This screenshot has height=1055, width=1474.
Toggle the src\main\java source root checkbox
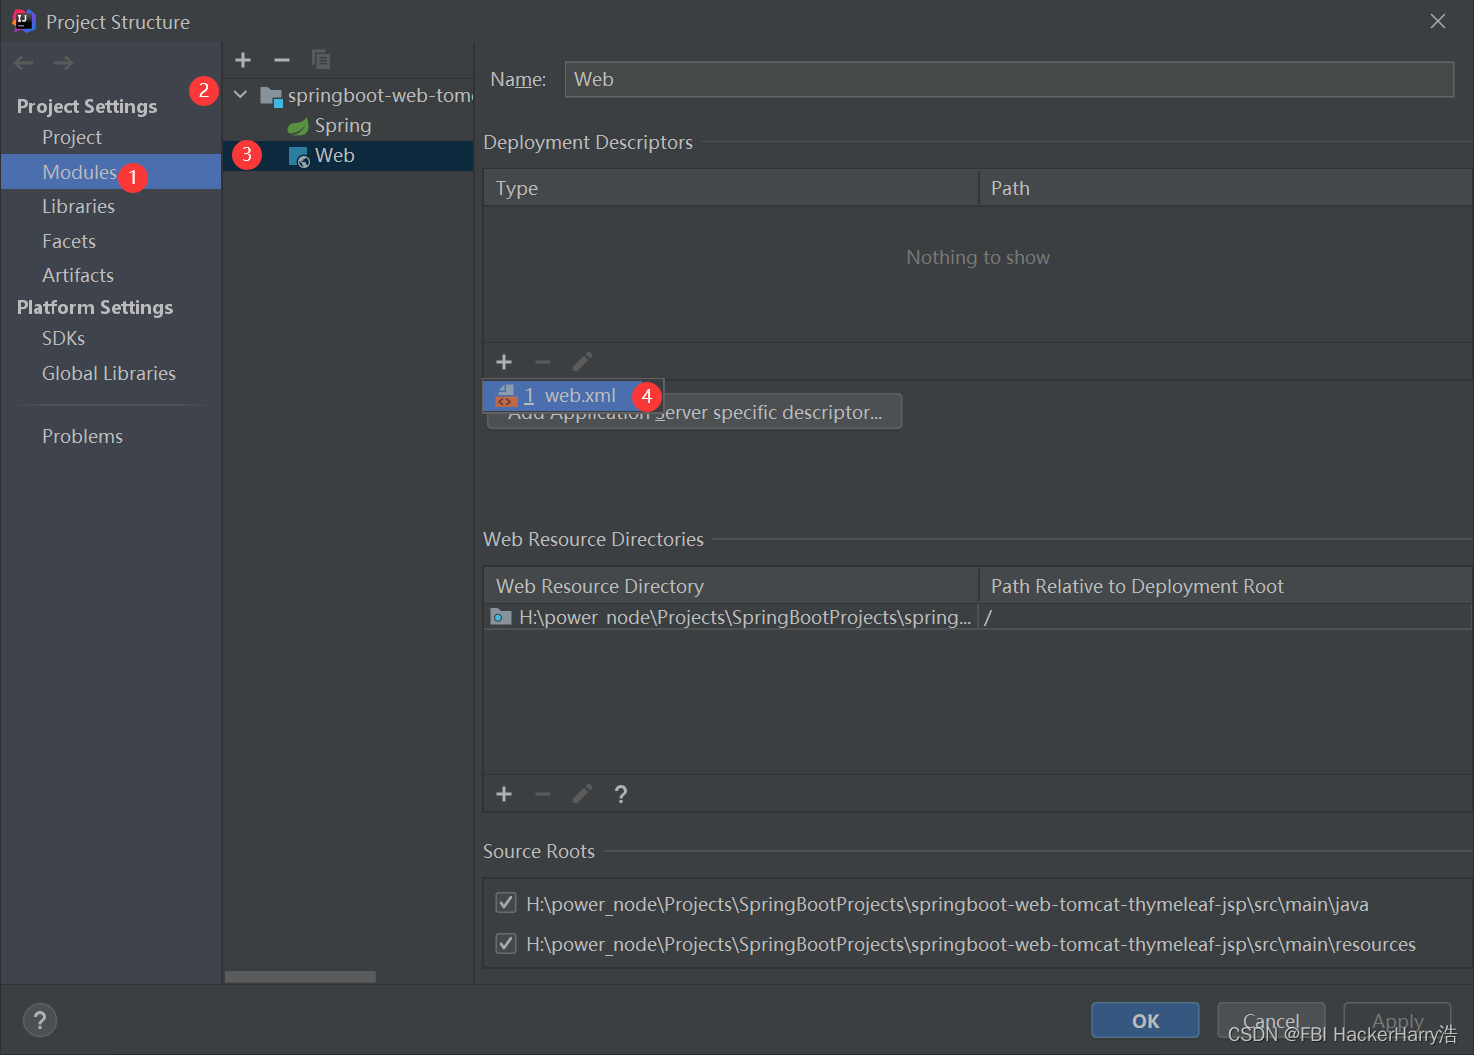tap(506, 903)
